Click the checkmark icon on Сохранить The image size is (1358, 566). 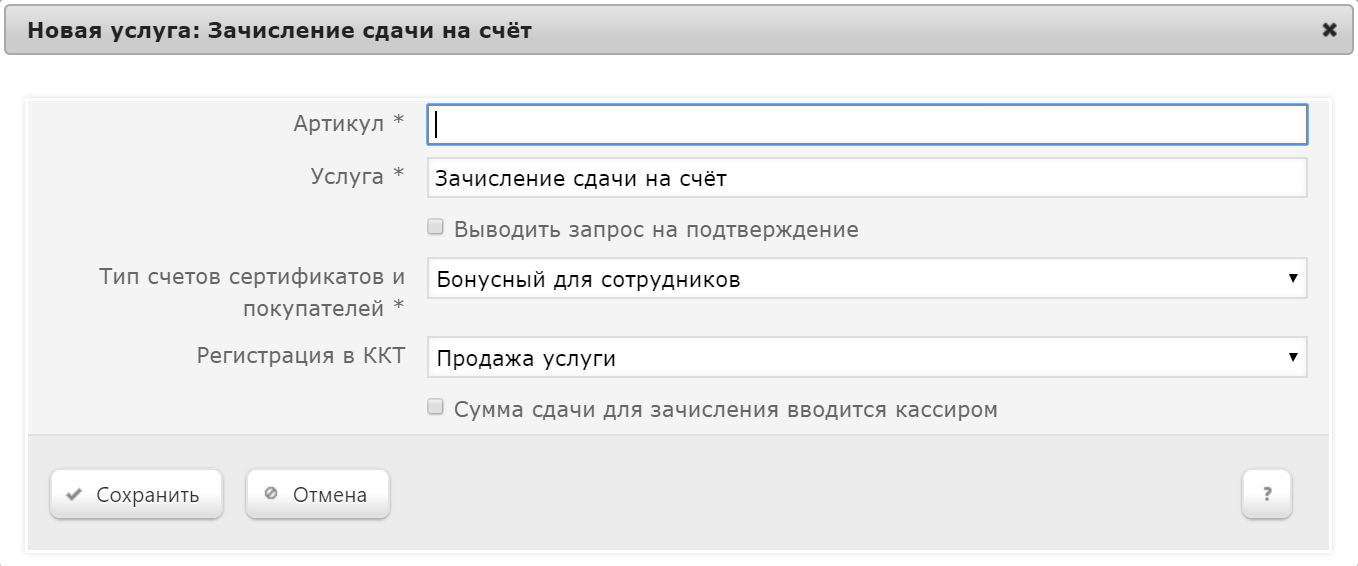pyautogui.click(x=73, y=495)
